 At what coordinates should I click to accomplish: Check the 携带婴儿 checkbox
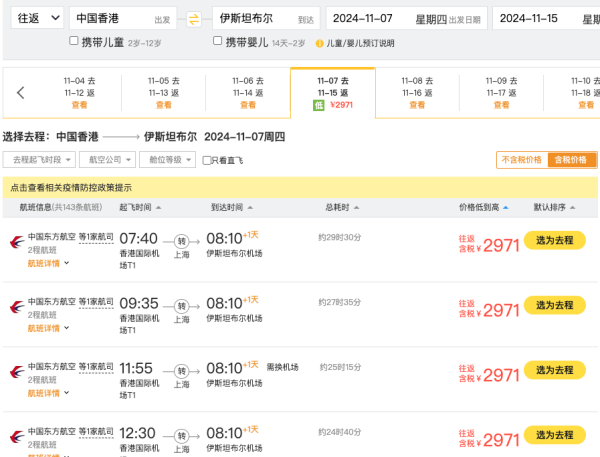tap(217, 41)
